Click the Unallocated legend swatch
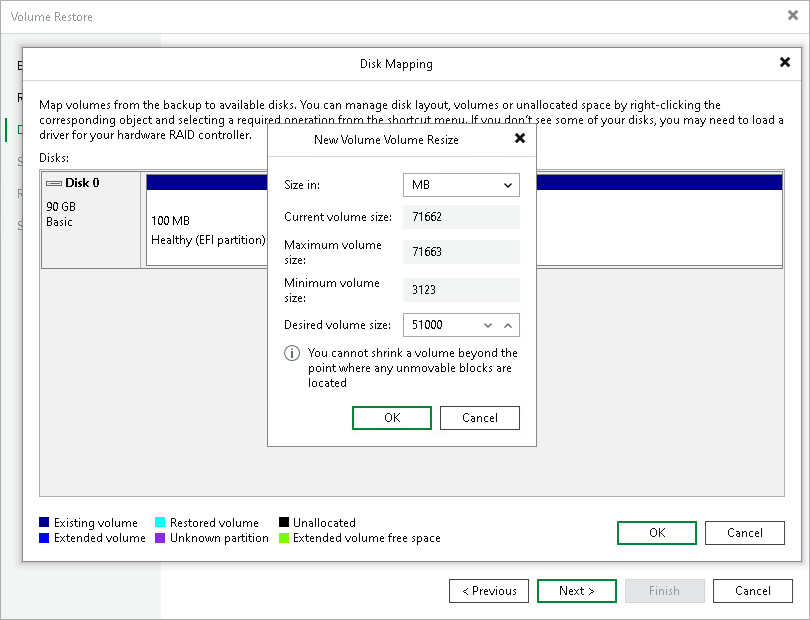Viewport: 810px width, 620px height. [286, 522]
